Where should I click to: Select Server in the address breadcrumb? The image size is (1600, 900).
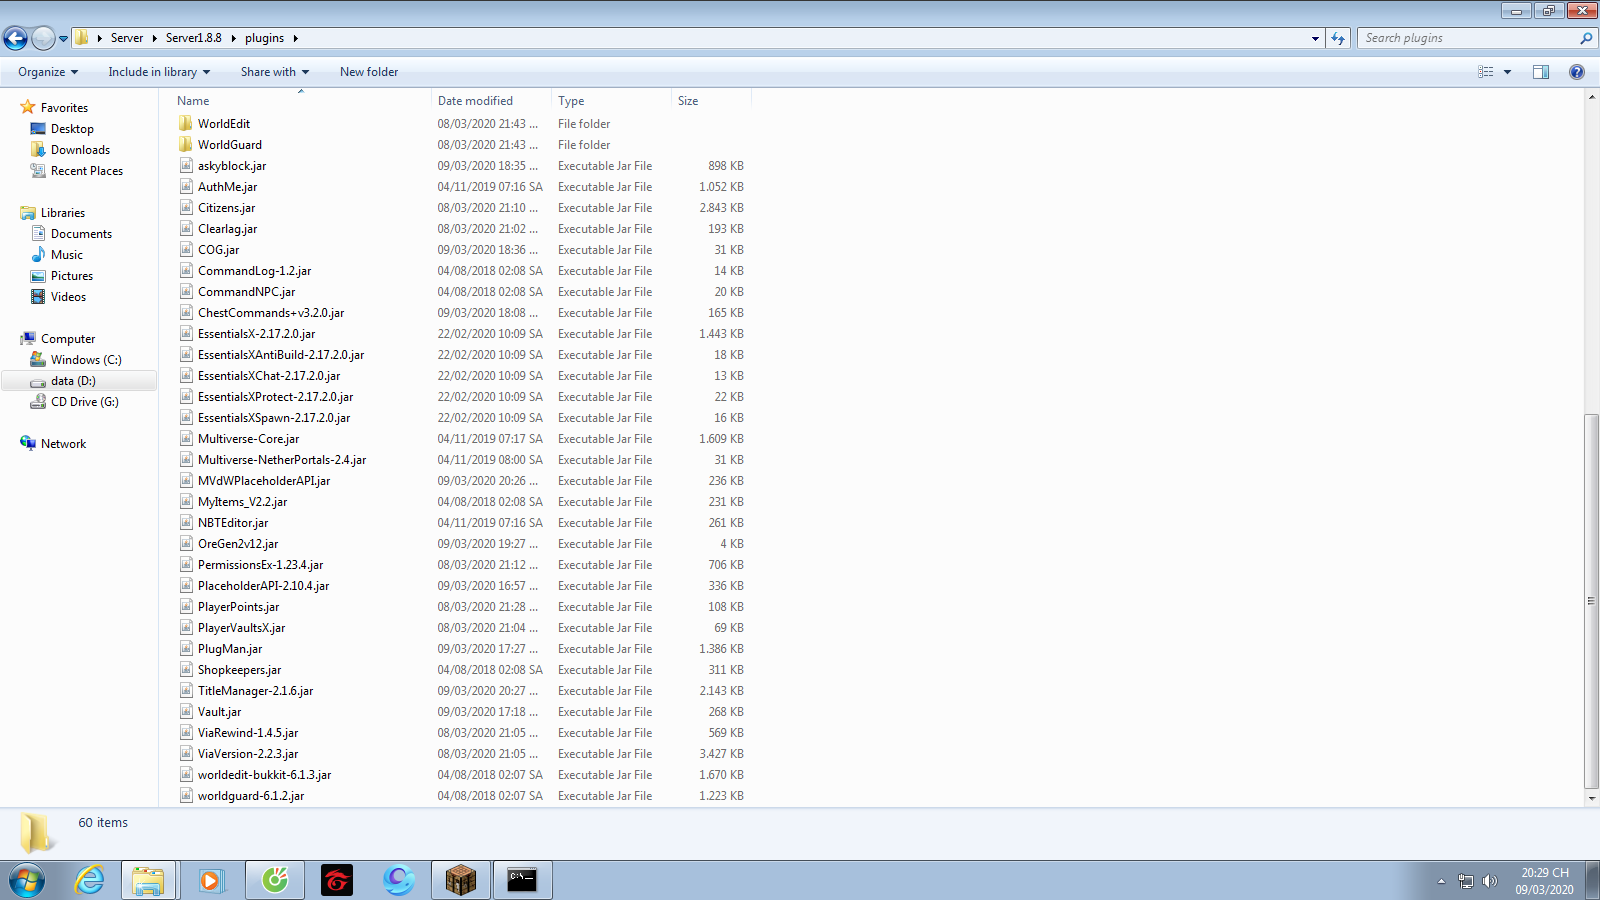127,38
